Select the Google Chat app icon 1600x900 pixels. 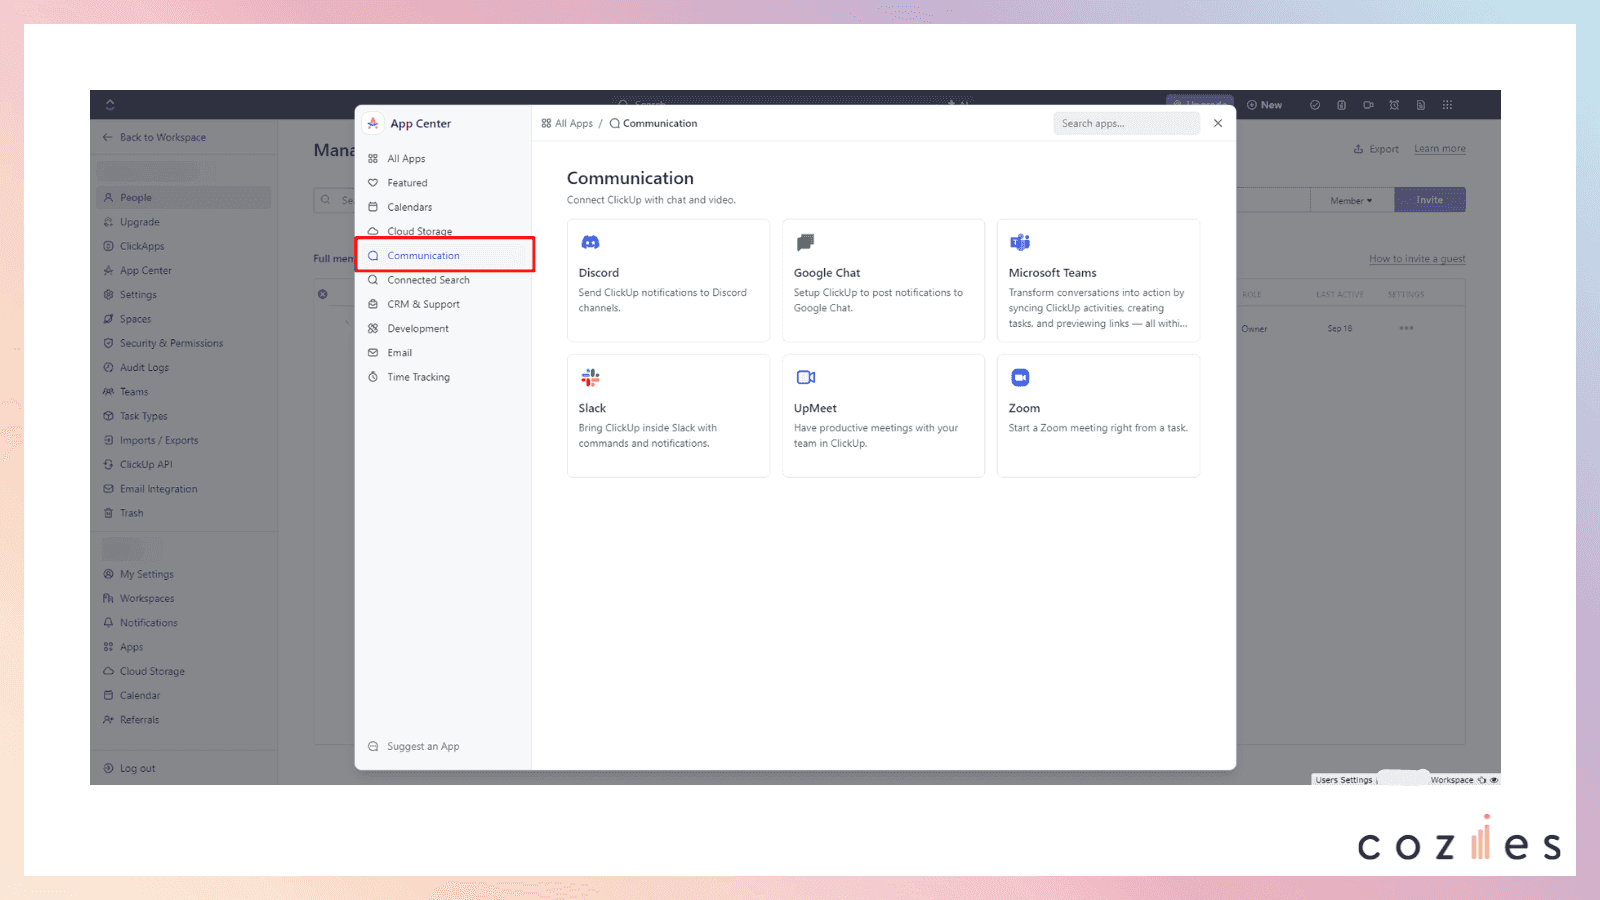pyautogui.click(x=805, y=241)
